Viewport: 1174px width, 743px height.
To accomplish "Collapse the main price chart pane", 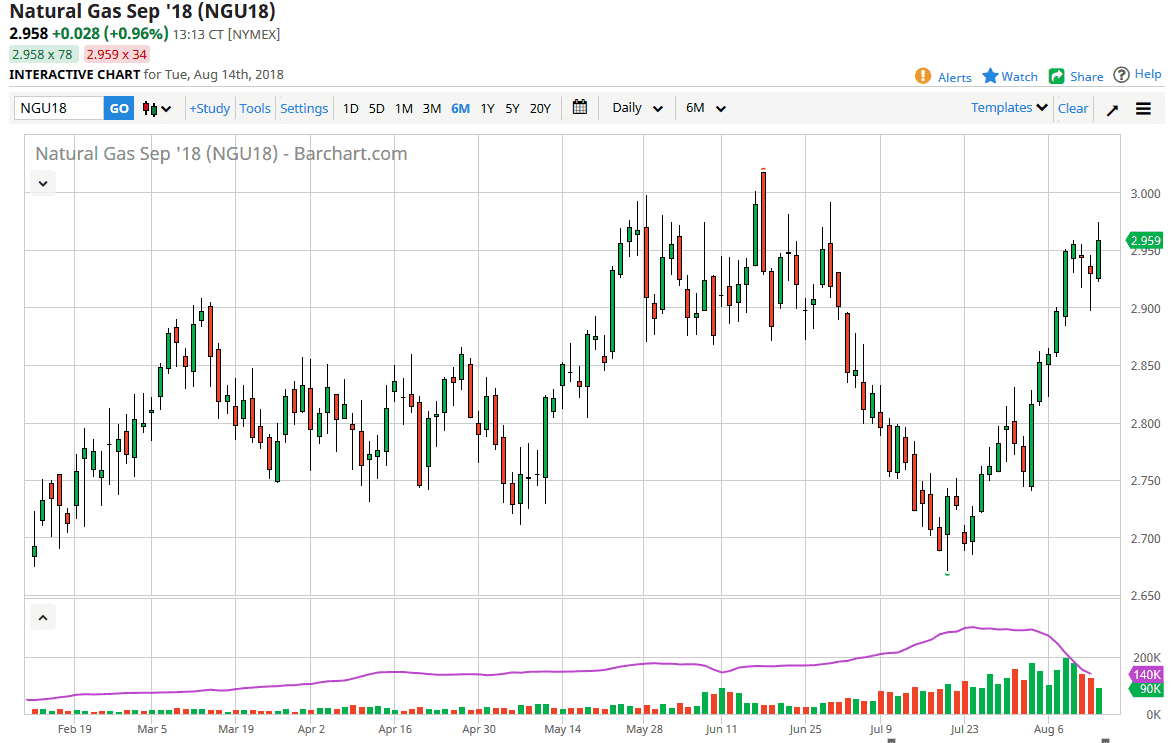I will pos(43,183).
